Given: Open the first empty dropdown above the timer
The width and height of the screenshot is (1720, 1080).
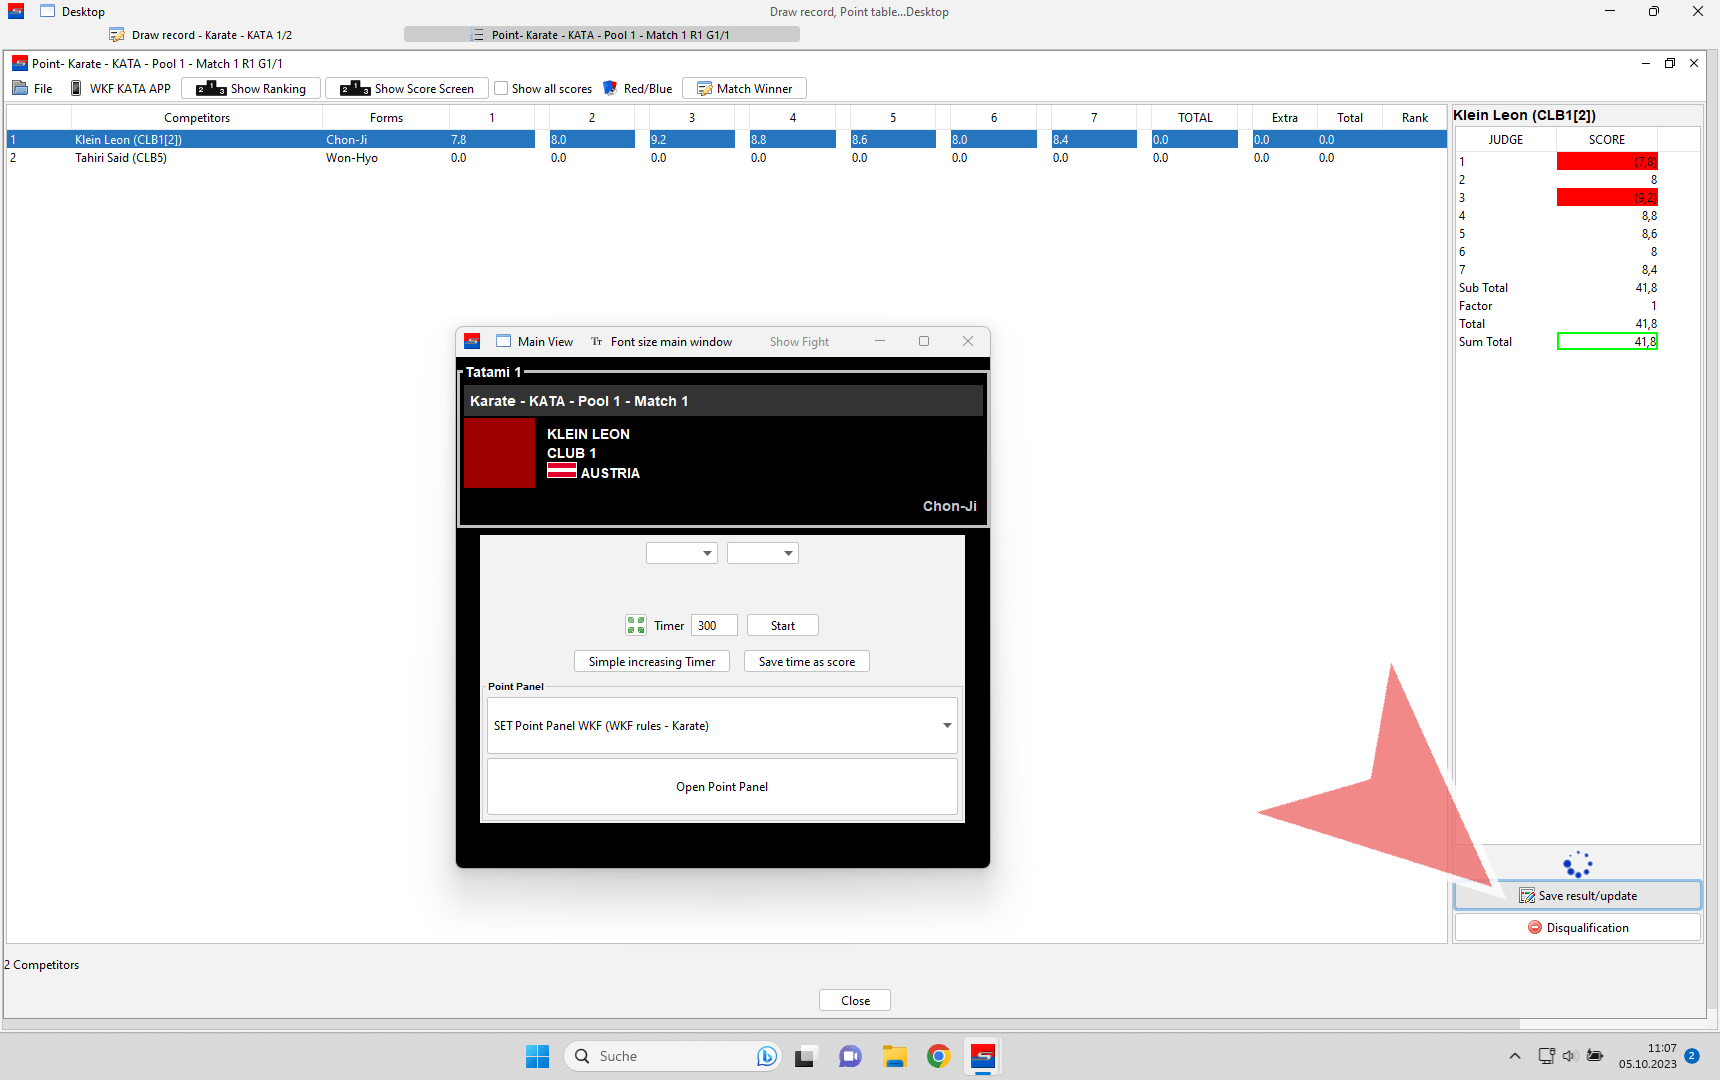Looking at the screenshot, I should point(682,554).
